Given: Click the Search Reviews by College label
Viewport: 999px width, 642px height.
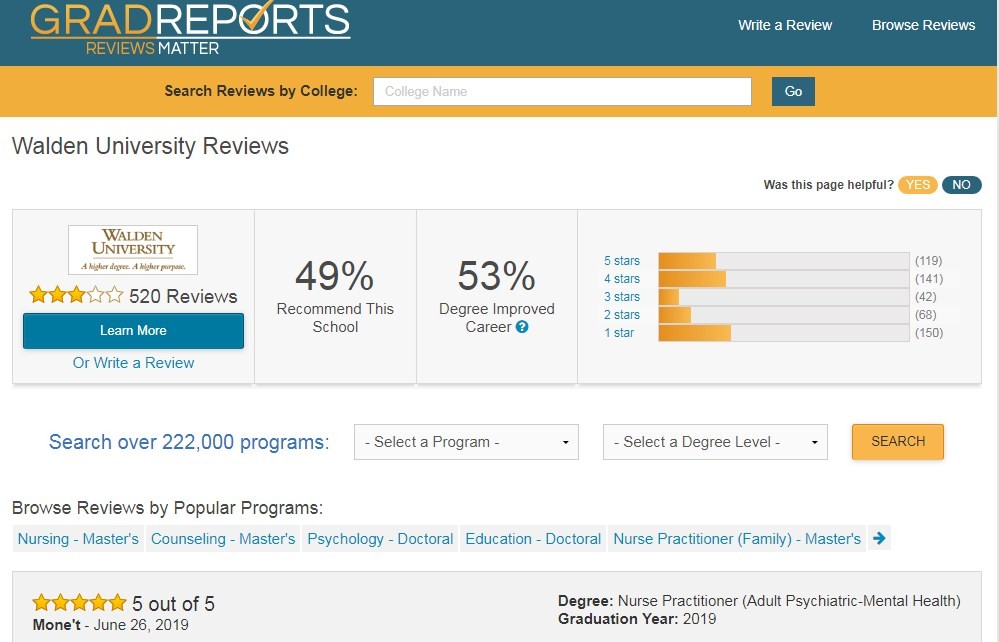Looking at the screenshot, I should [x=261, y=91].
